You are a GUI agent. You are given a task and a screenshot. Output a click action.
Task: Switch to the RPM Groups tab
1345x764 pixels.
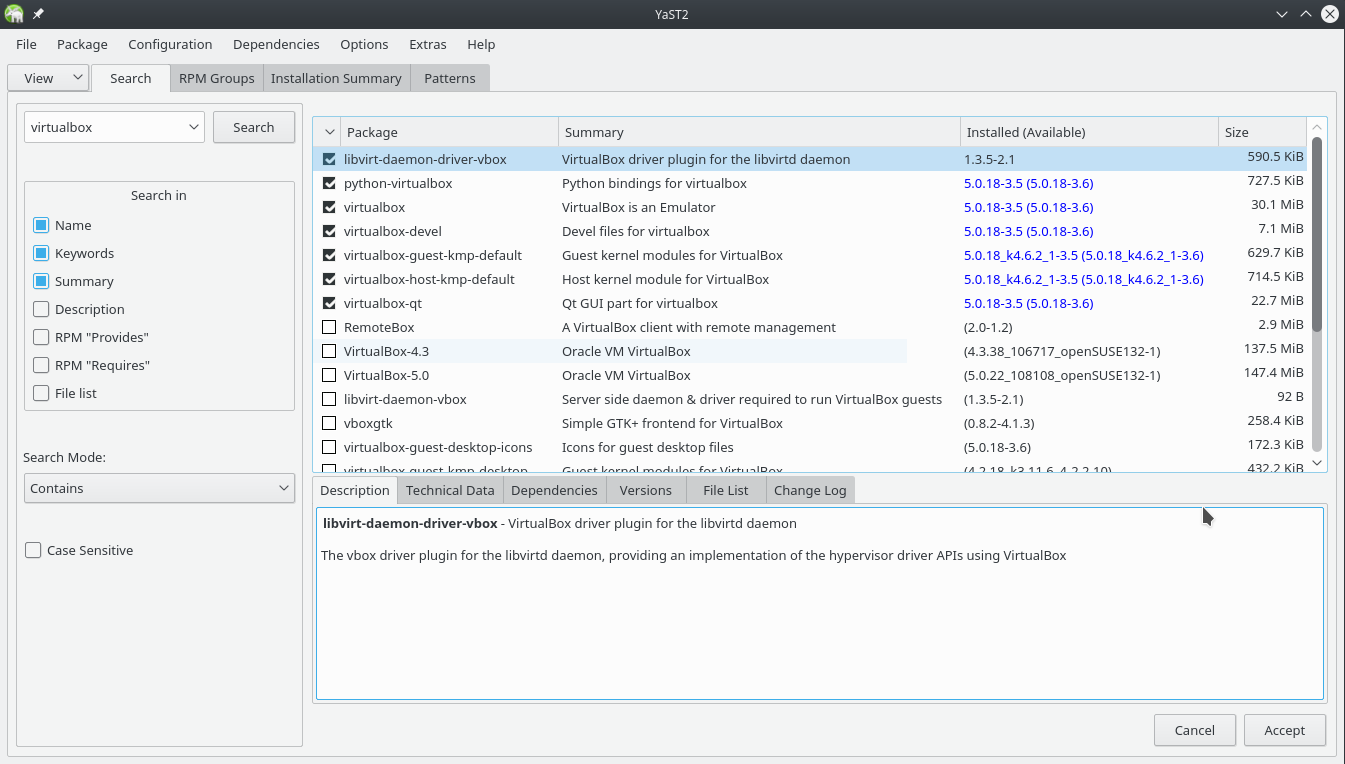point(217,78)
